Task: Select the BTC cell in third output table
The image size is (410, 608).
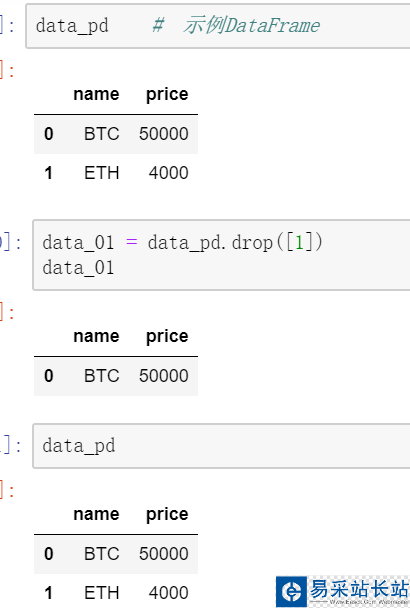Action: point(102,554)
